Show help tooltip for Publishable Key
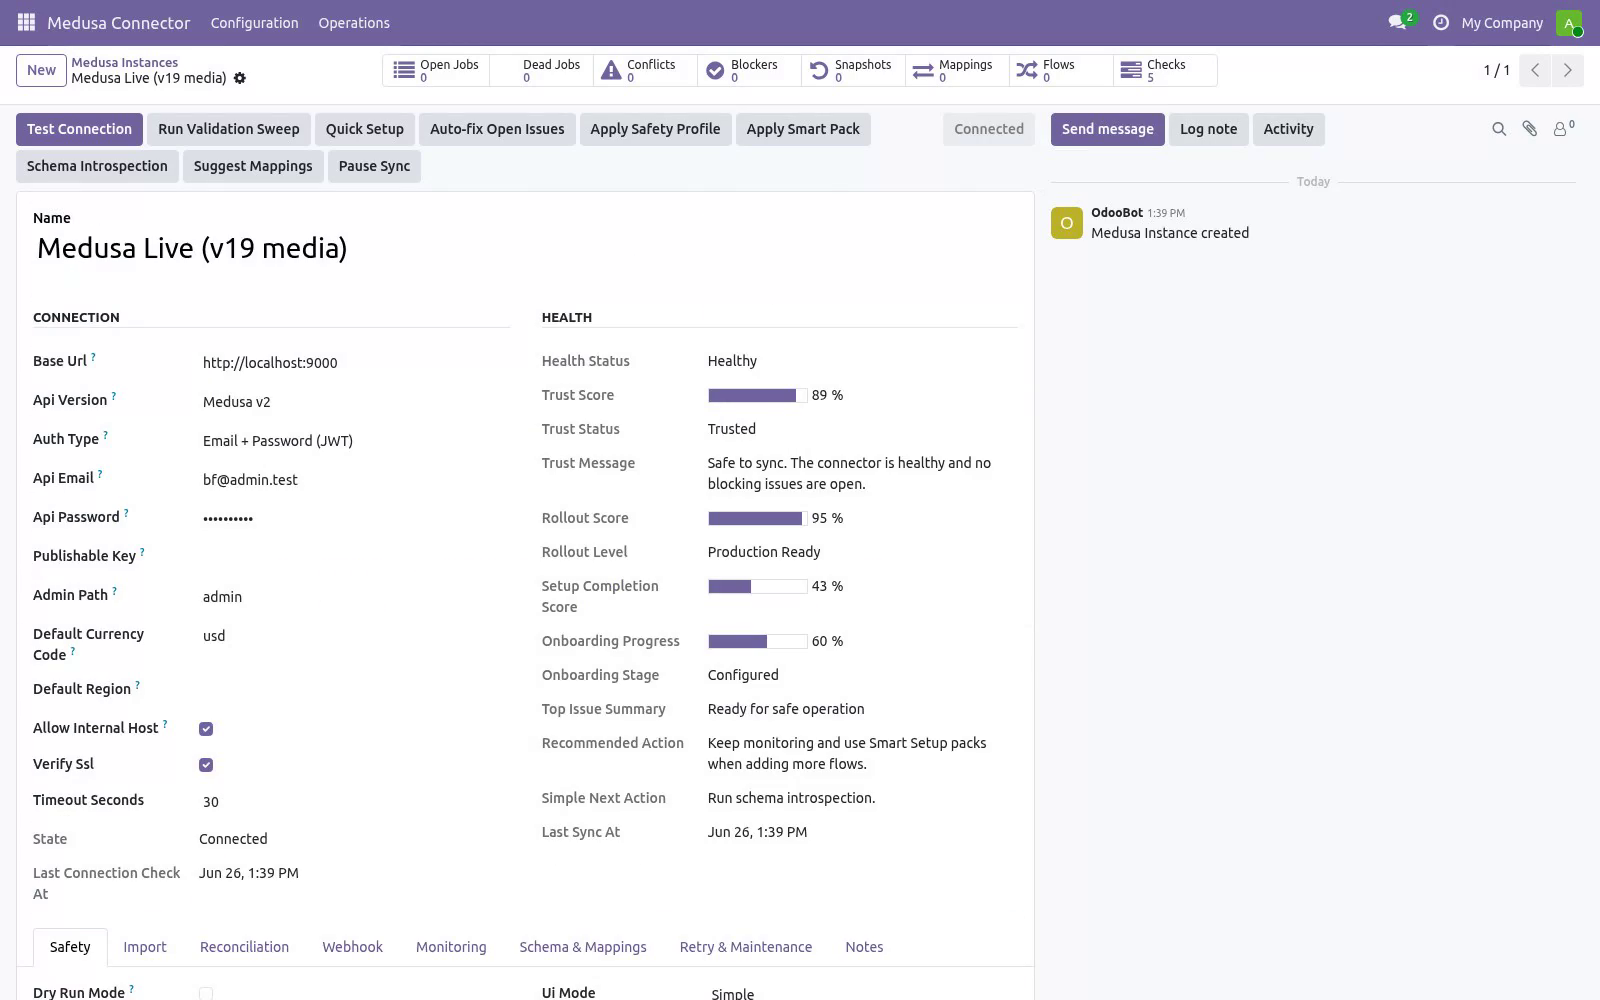This screenshot has width=1600, height=1000. click(x=142, y=552)
